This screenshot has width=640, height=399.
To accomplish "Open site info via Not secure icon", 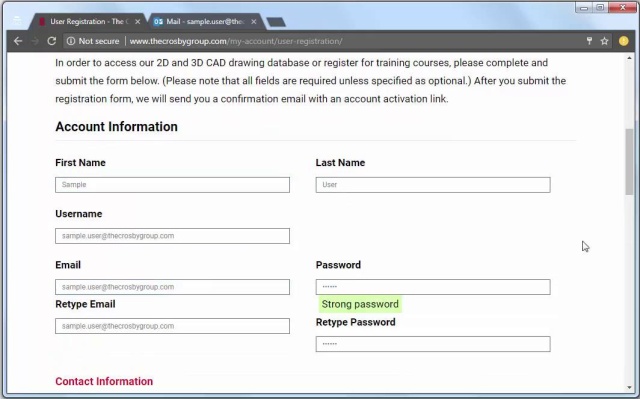I will pyautogui.click(x=71, y=41).
